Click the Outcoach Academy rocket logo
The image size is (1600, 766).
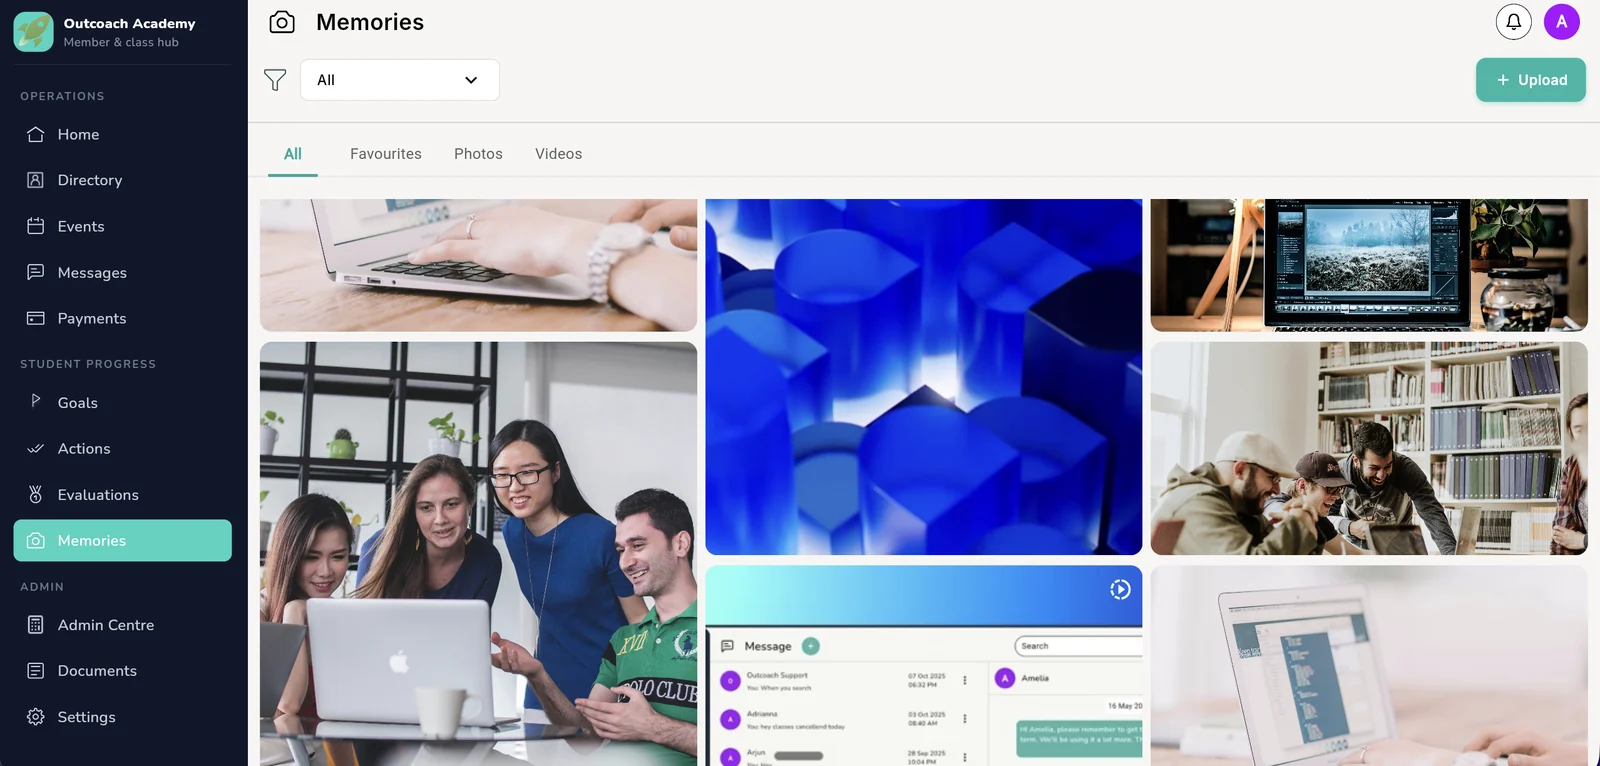tap(34, 32)
